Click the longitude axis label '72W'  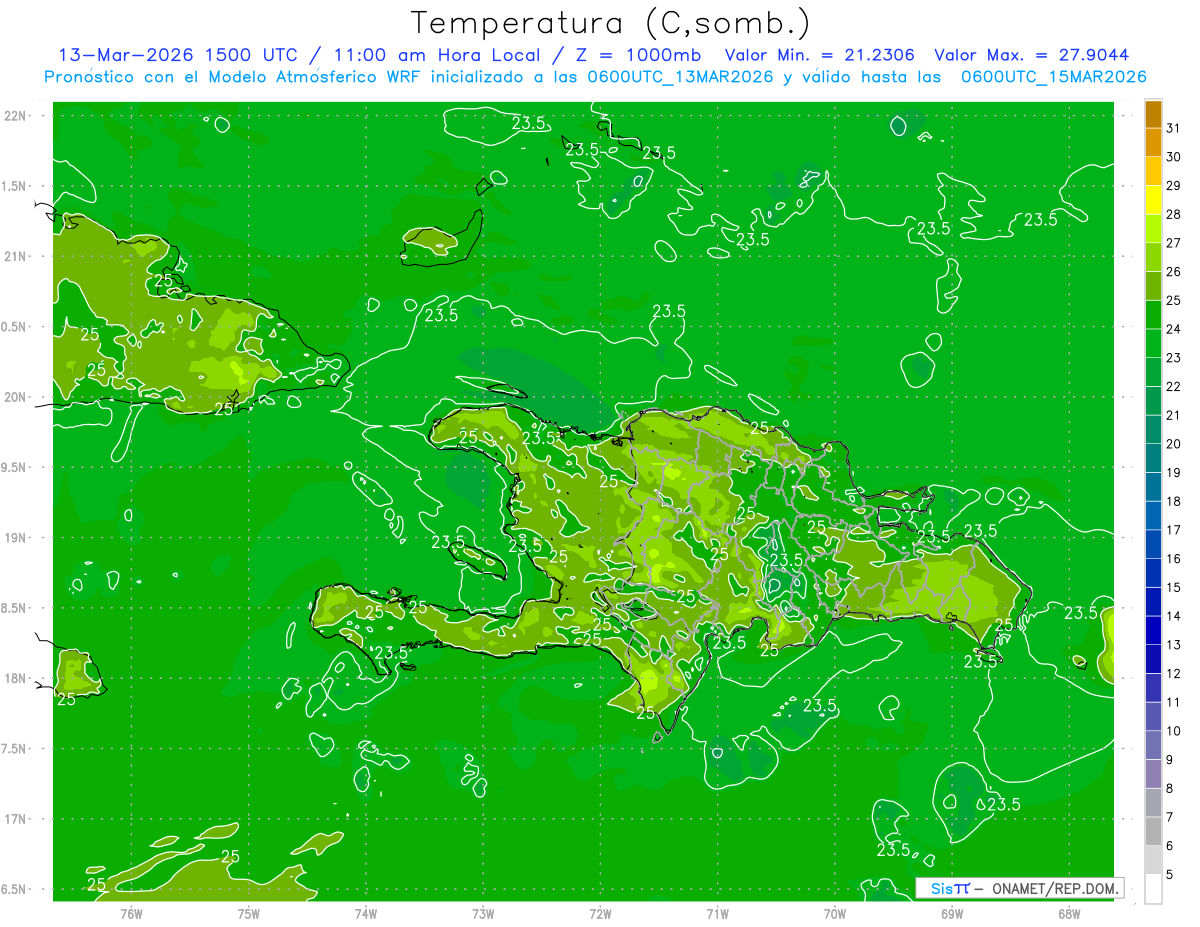(600, 914)
